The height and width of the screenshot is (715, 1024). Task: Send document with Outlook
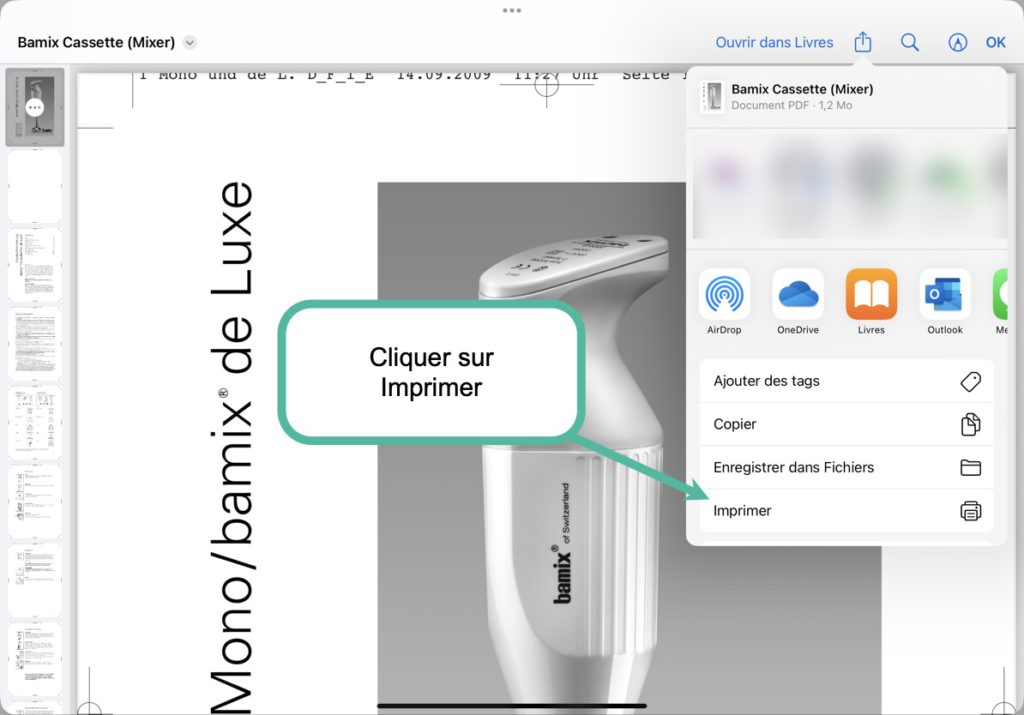944,294
